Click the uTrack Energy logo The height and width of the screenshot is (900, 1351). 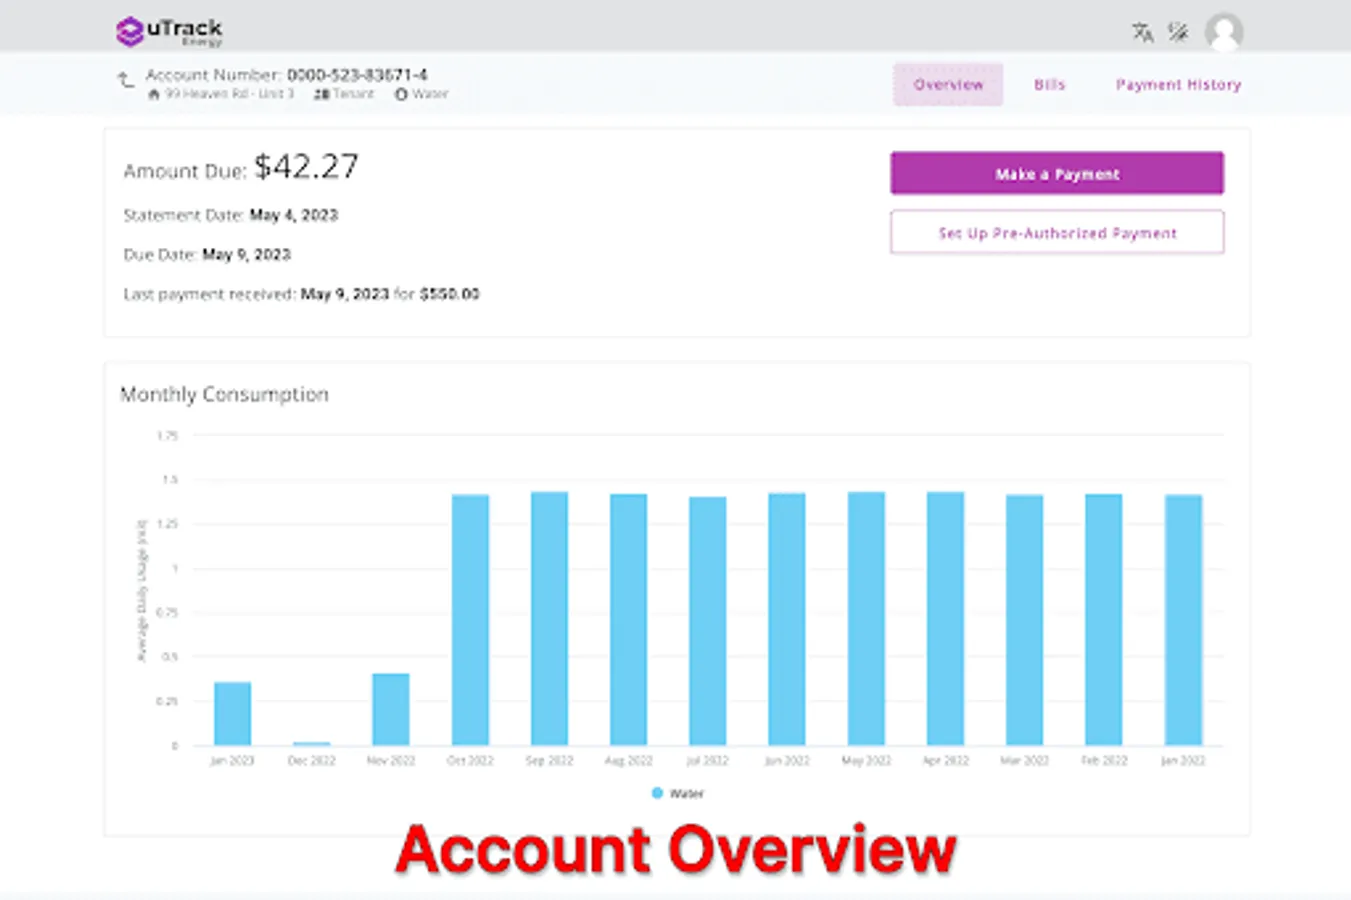(169, 32)
